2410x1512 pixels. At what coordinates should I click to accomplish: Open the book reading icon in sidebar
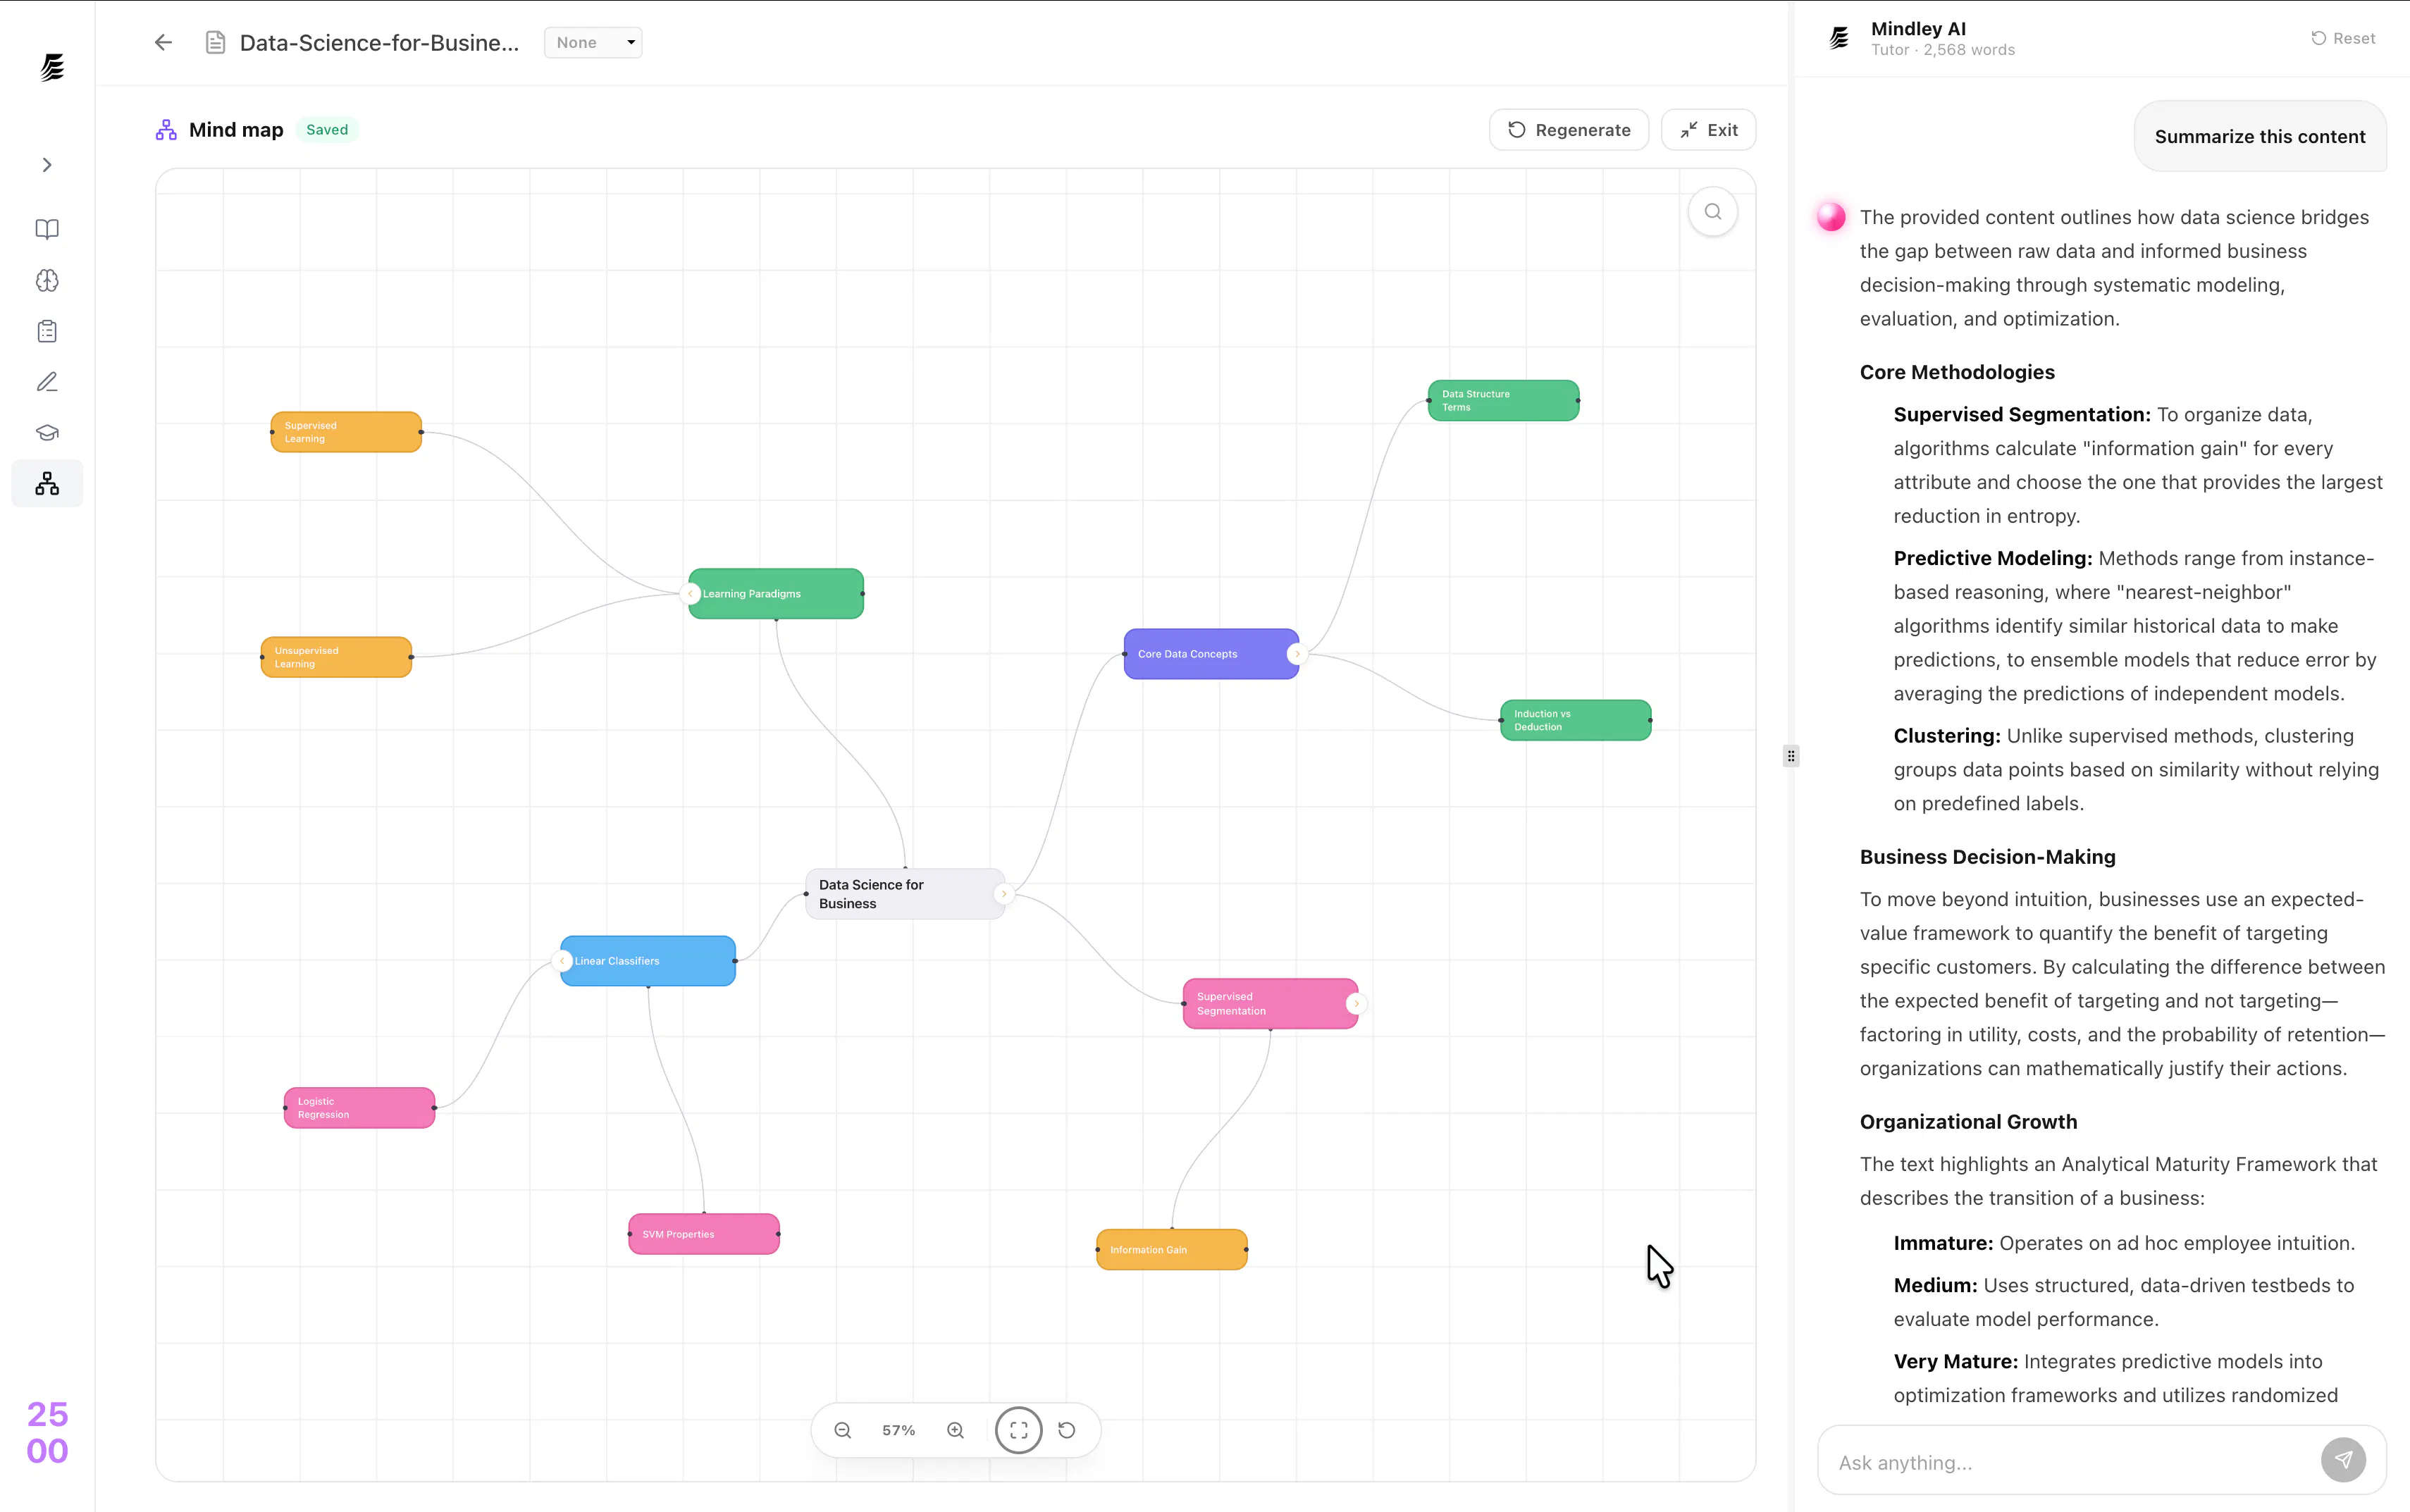(x=47, y=229)
